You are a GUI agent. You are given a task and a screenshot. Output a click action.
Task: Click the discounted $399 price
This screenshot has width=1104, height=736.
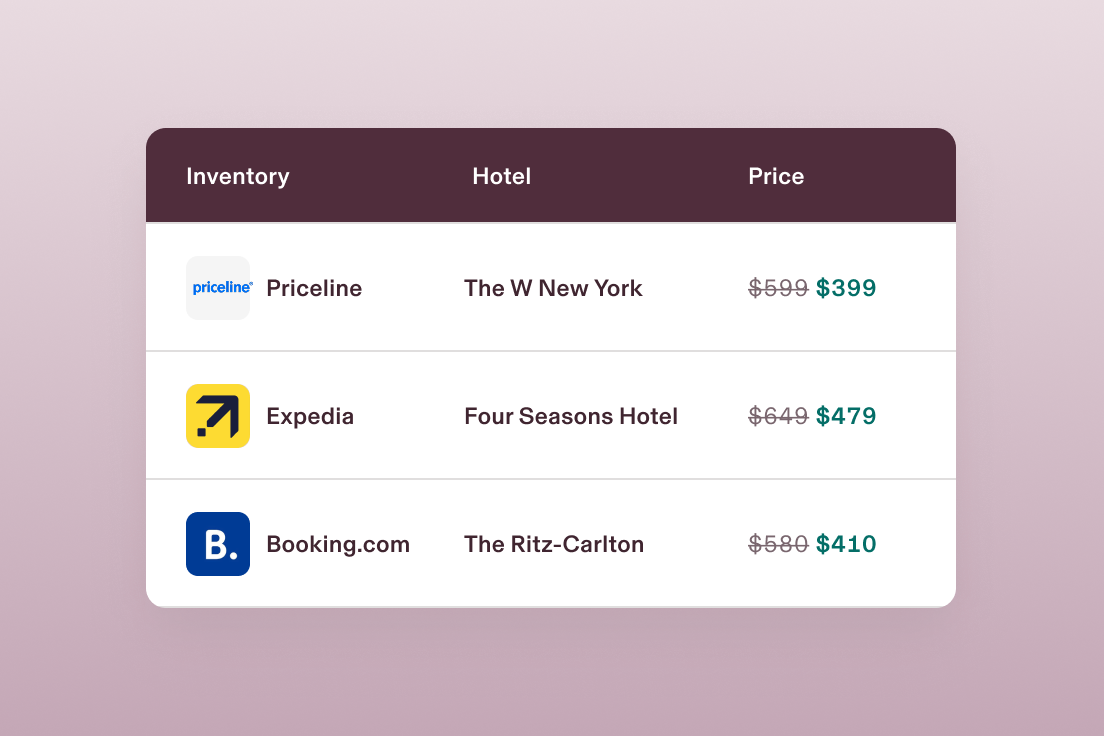click(846, 288)
